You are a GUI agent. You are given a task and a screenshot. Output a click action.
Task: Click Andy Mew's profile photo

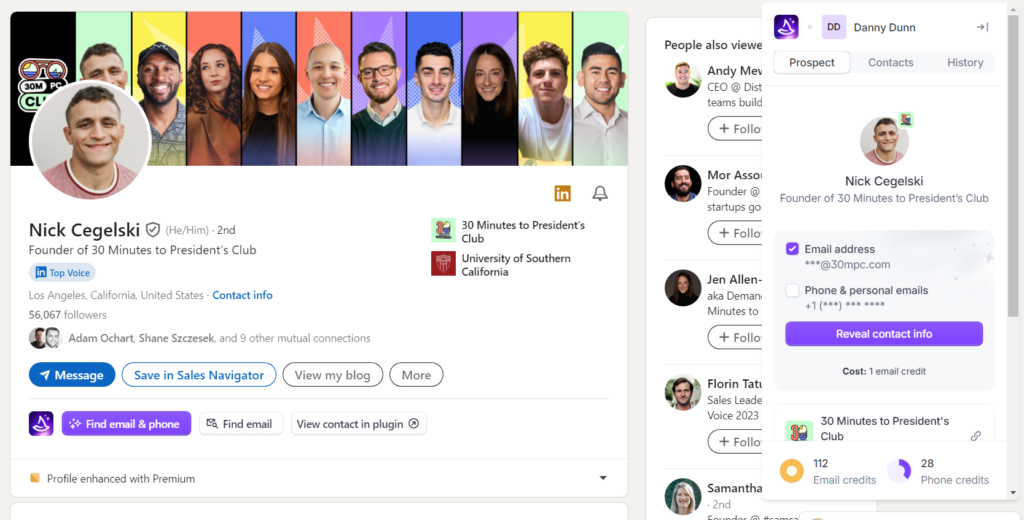(x=683, y=79)
